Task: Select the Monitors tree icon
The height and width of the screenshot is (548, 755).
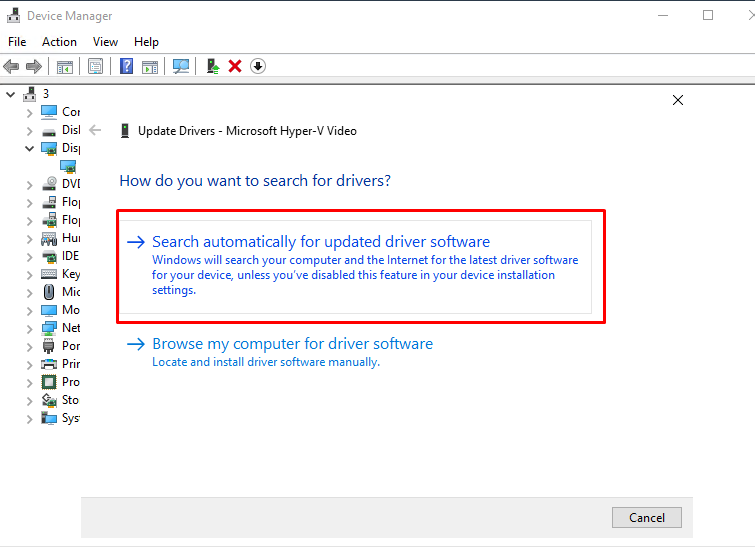Action: point(49,310)
